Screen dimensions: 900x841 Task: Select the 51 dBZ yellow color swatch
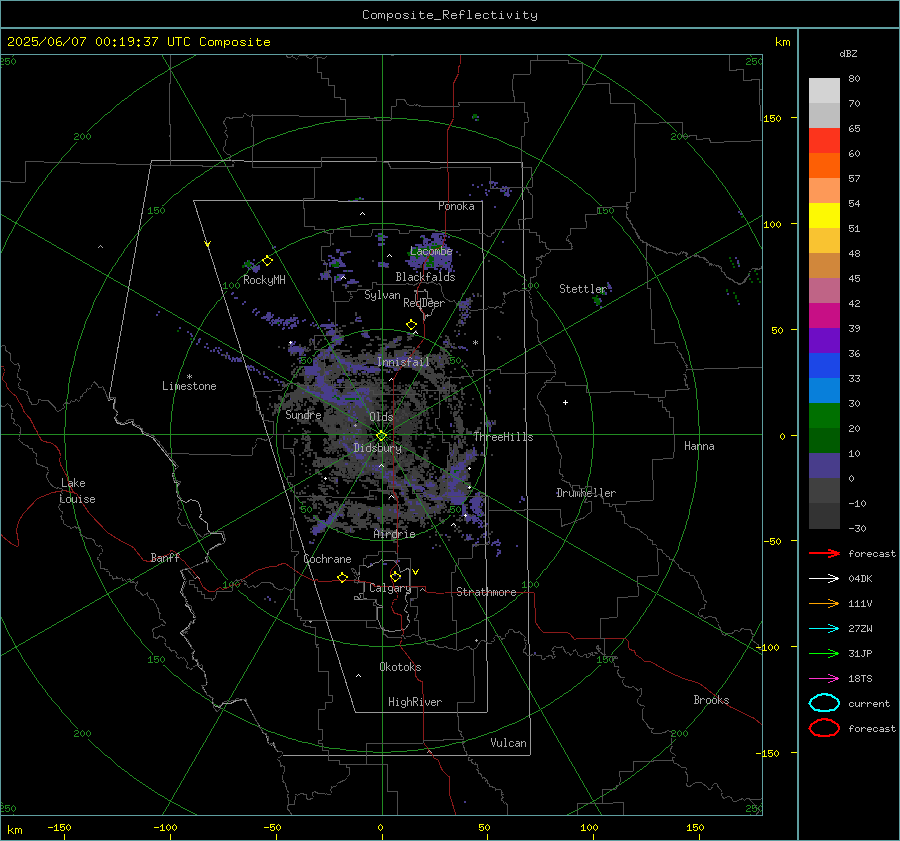(x=824, y=215)
